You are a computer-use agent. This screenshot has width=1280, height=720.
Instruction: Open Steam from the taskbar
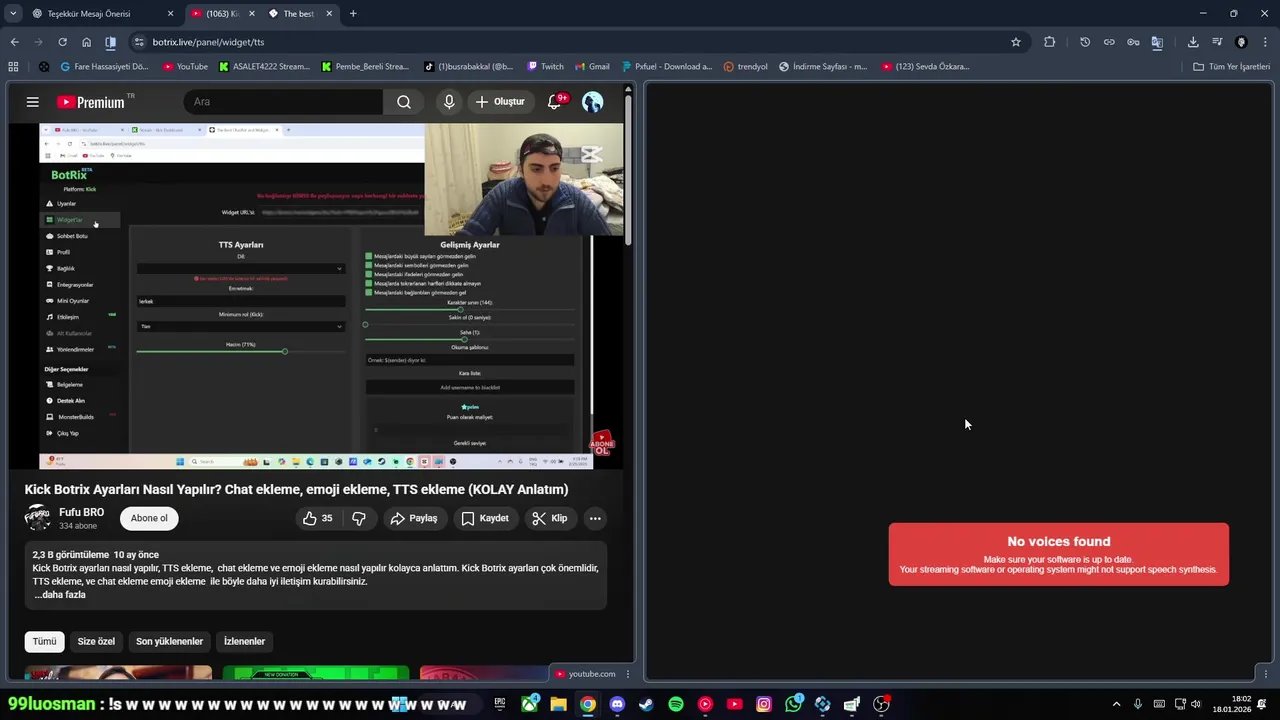[646, 704]
